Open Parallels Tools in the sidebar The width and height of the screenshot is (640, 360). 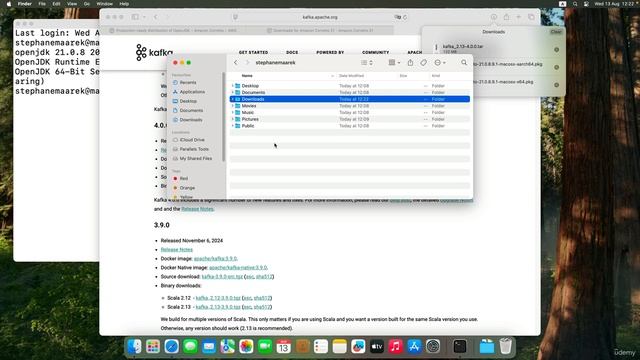tap(194, 149)
